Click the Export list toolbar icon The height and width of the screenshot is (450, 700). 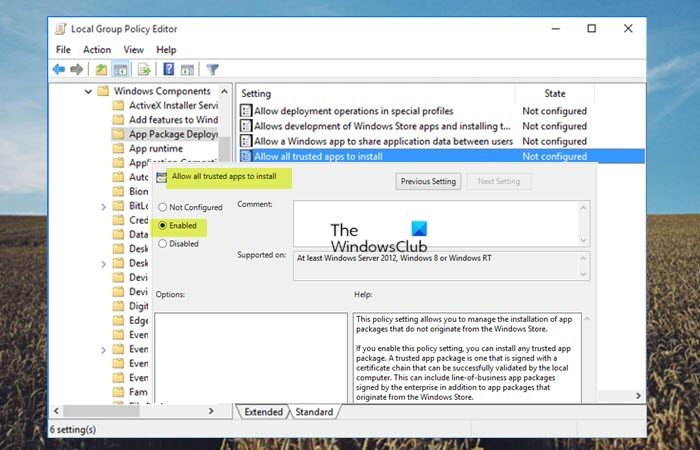pyautogui.click(x=144, y=69)
